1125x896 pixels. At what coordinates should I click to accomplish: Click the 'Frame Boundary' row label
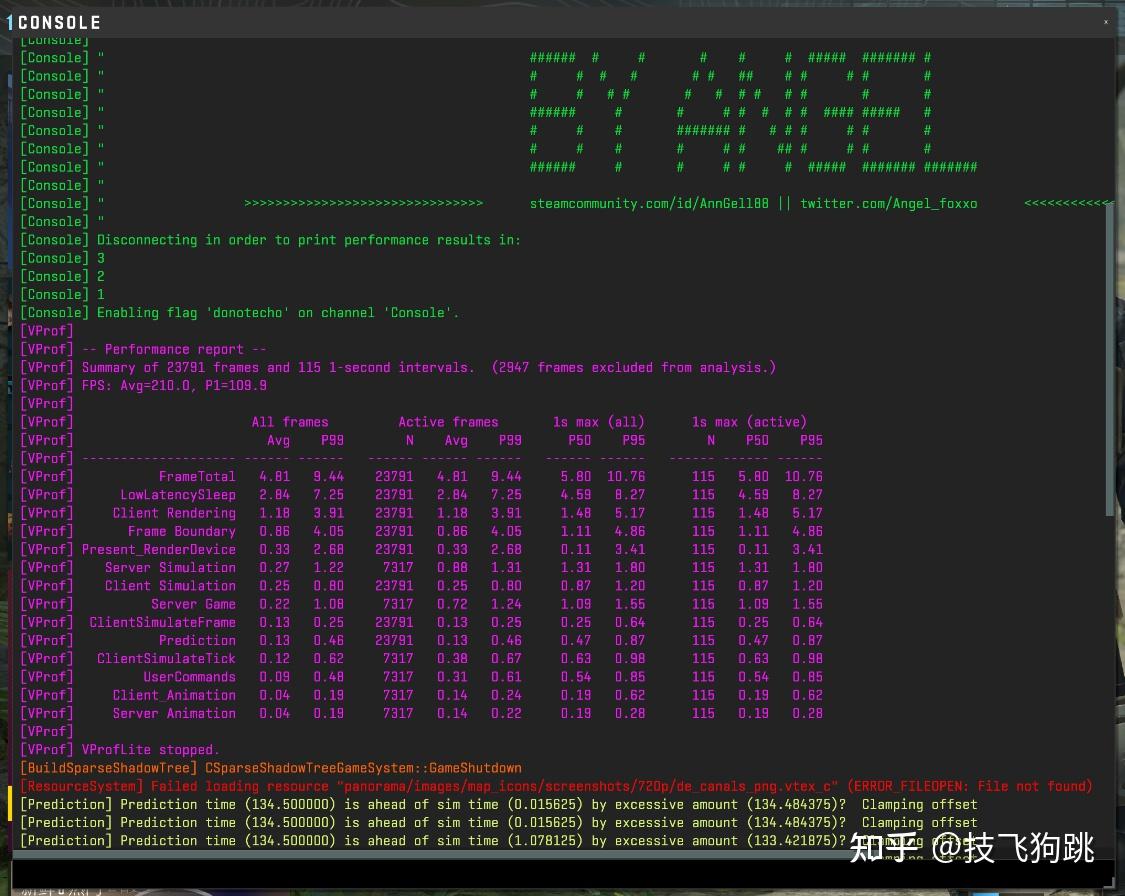coord(182,532)
